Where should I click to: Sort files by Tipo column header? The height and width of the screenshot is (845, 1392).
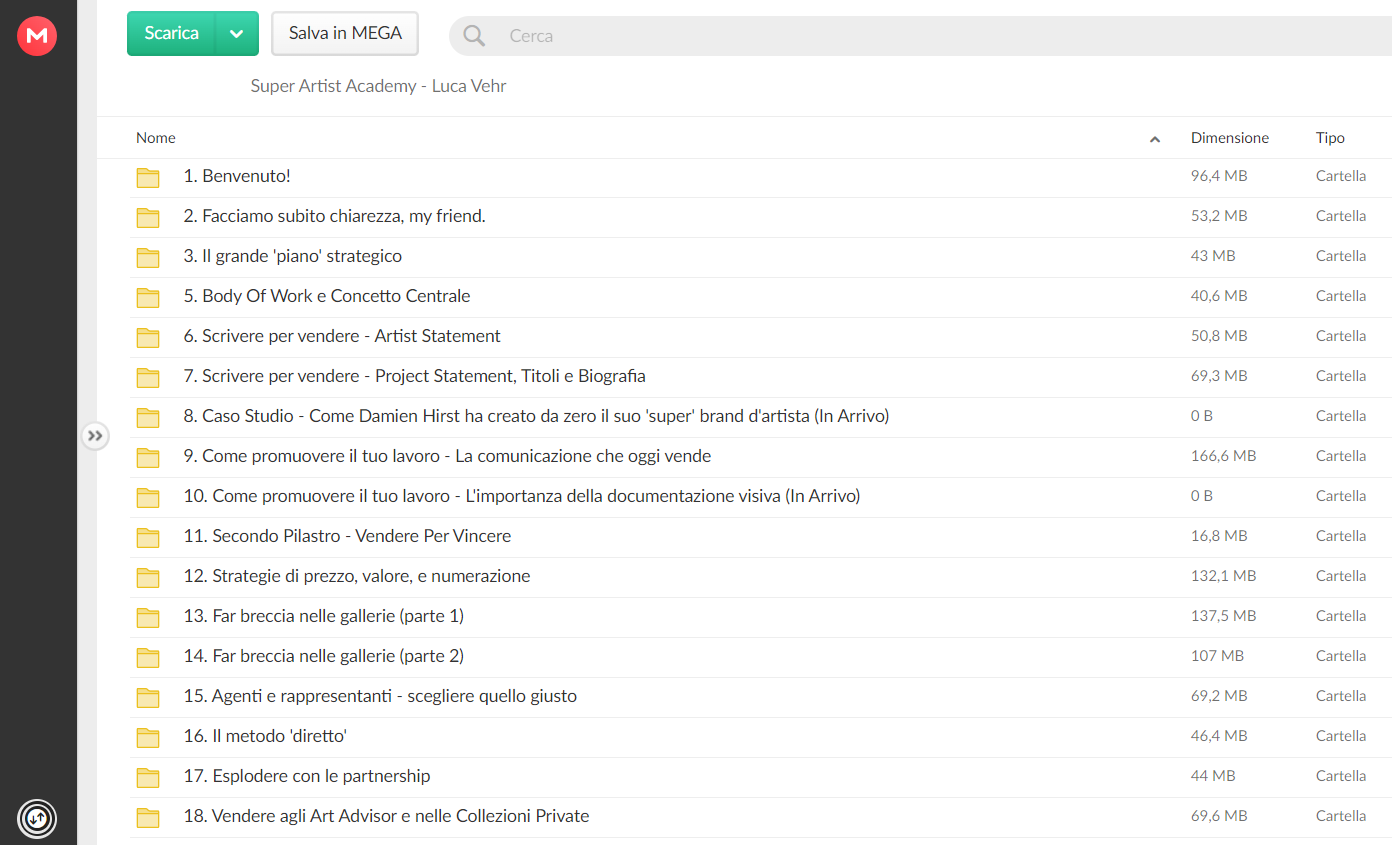(x=1330, y=138)
